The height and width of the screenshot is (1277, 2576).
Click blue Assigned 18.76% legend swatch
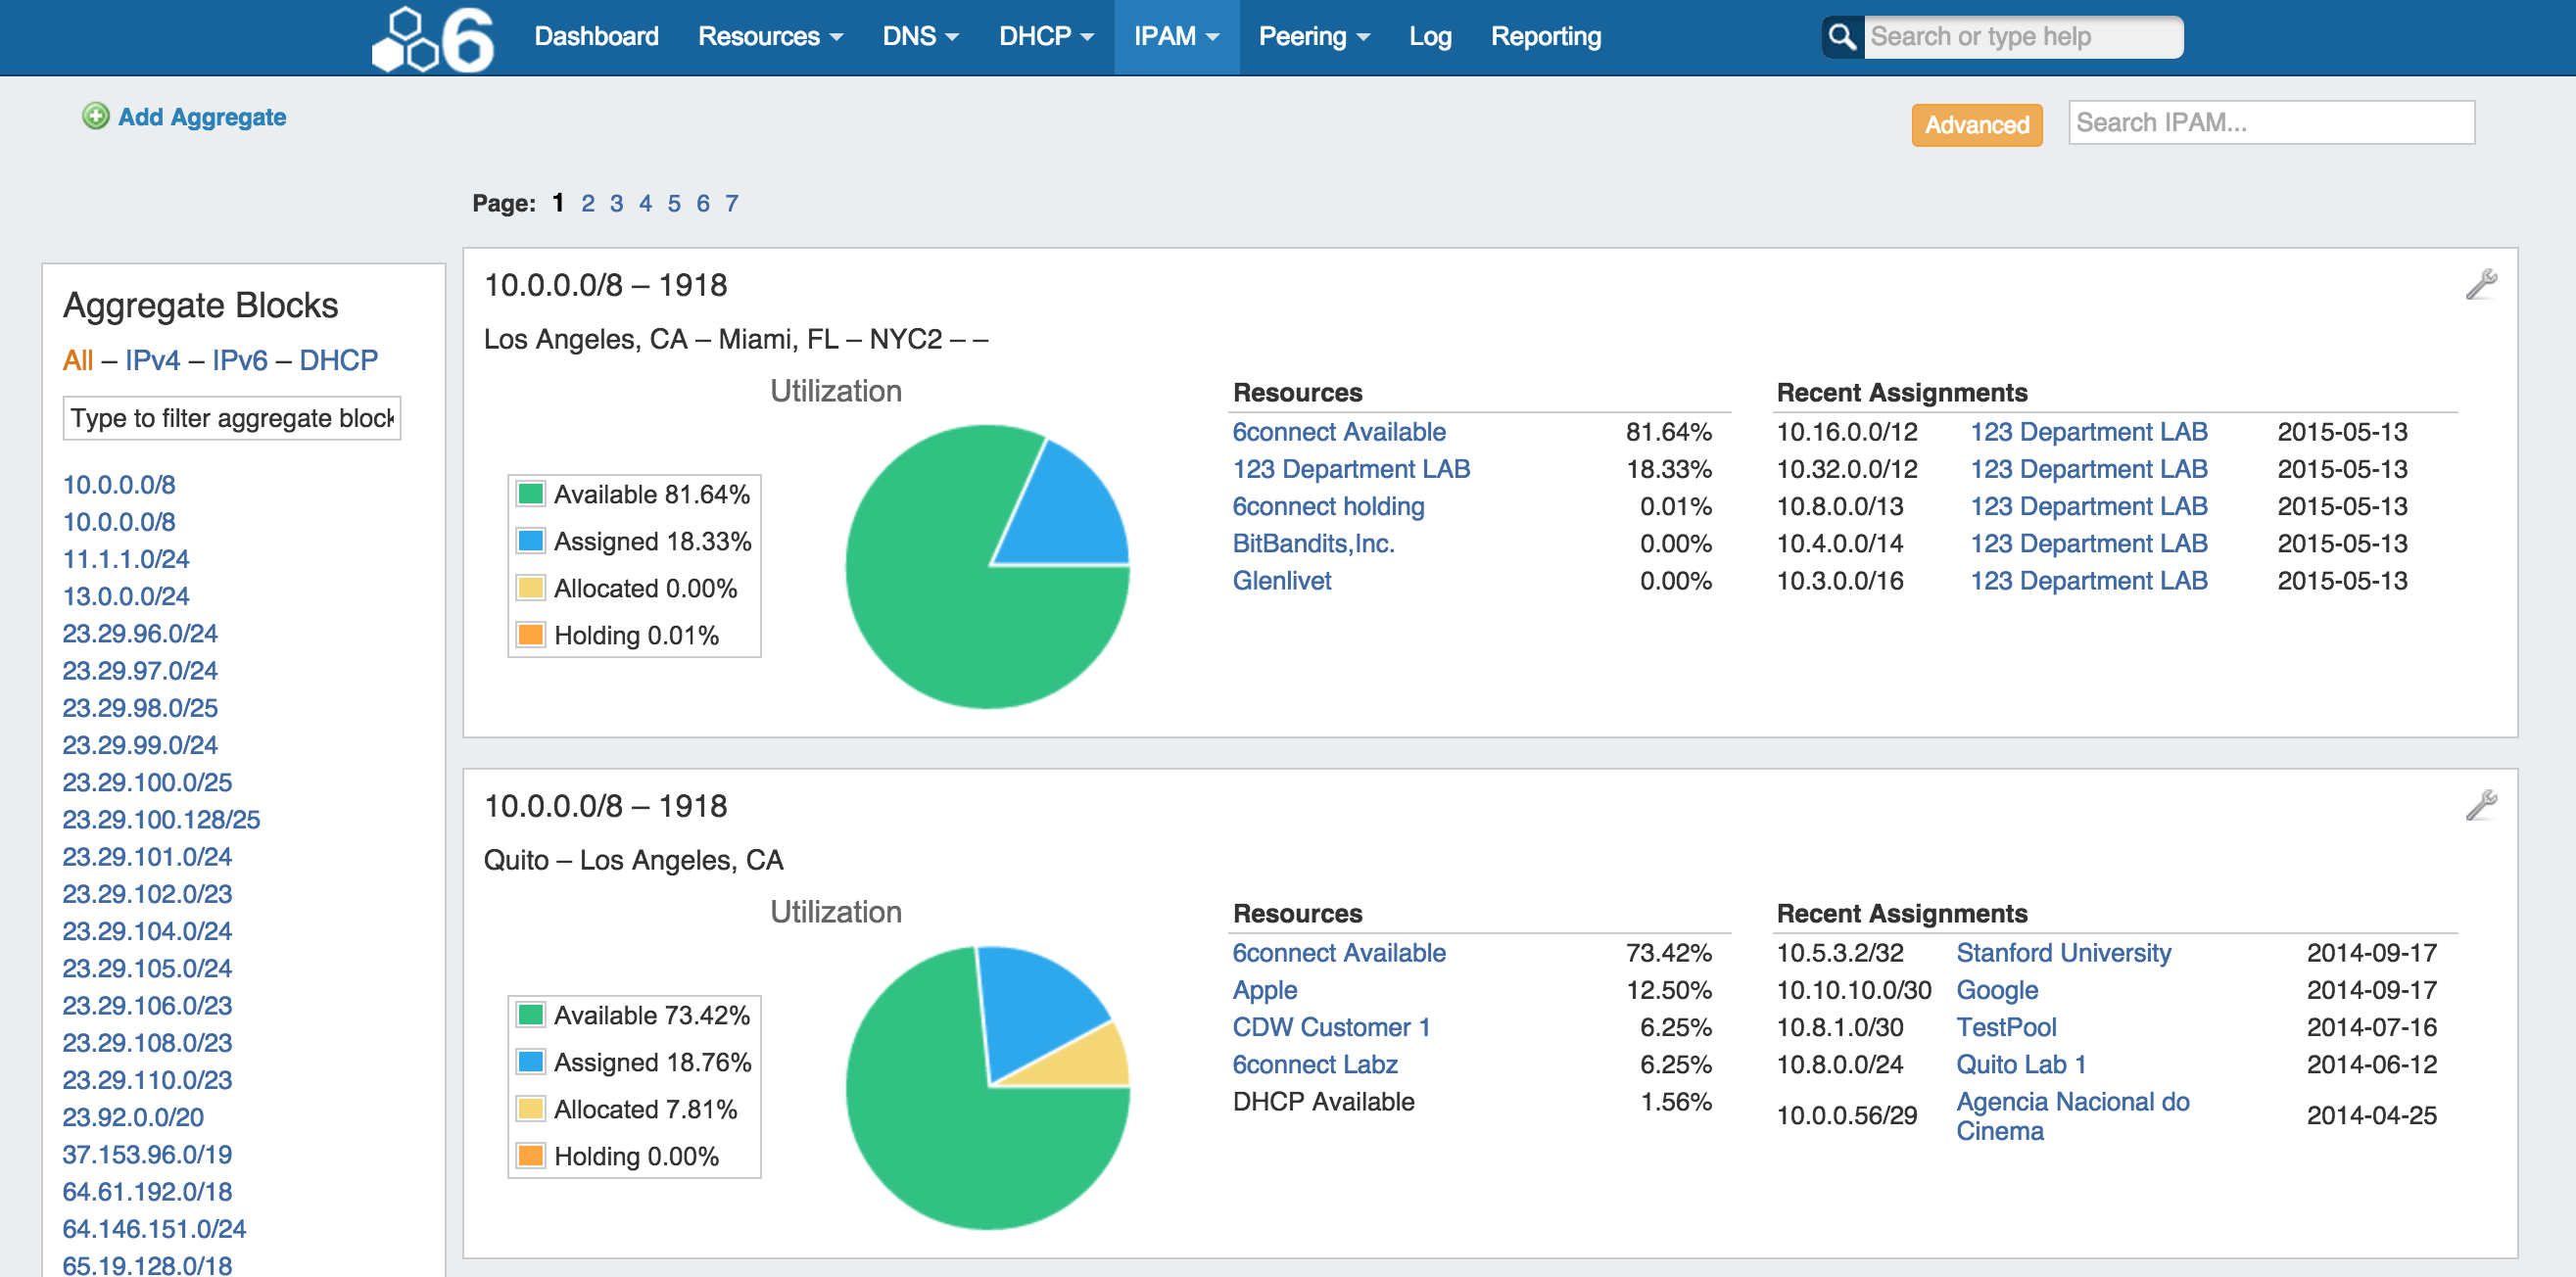tap(530, 1061)
